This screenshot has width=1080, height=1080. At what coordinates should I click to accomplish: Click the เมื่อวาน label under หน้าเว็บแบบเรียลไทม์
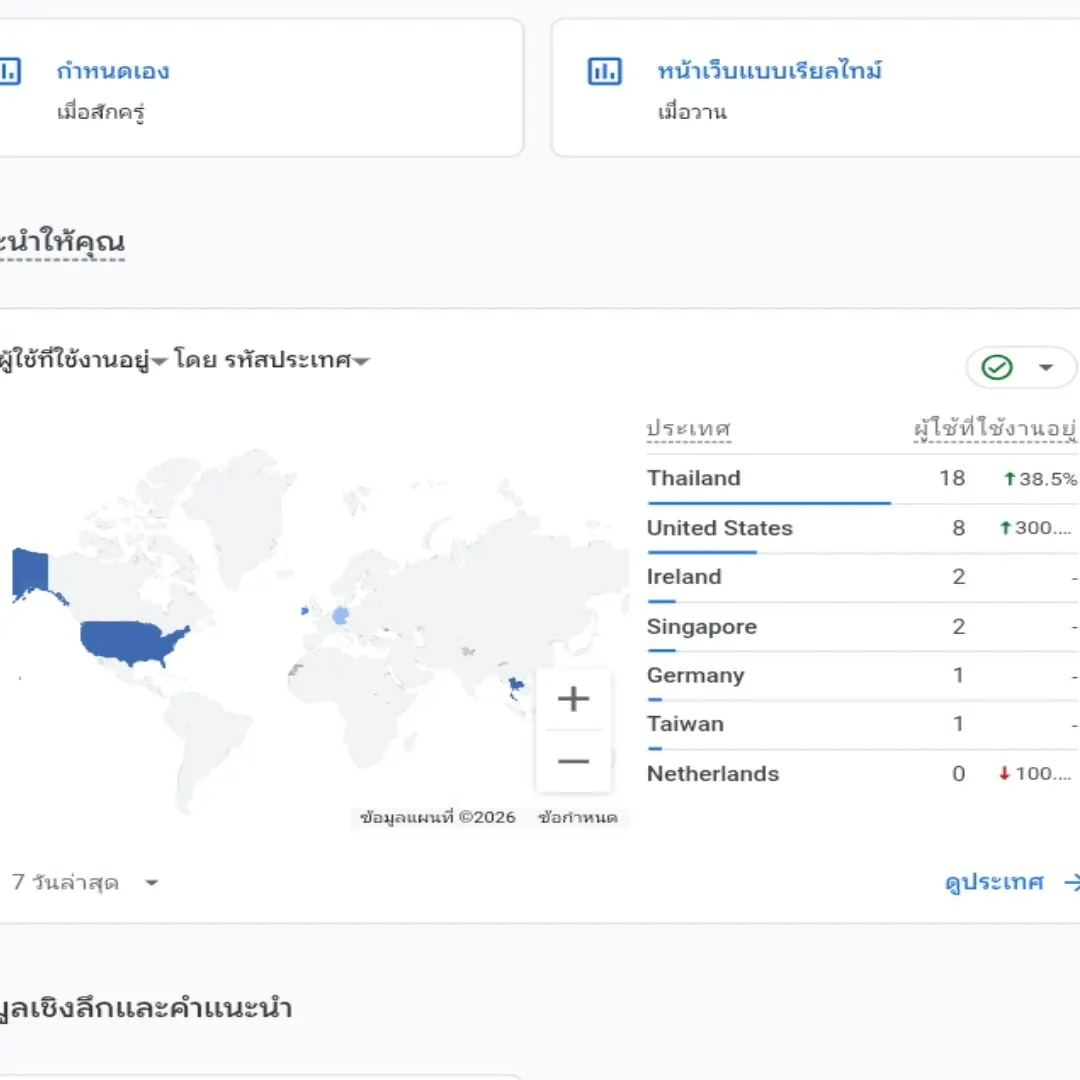coord(692,112)
